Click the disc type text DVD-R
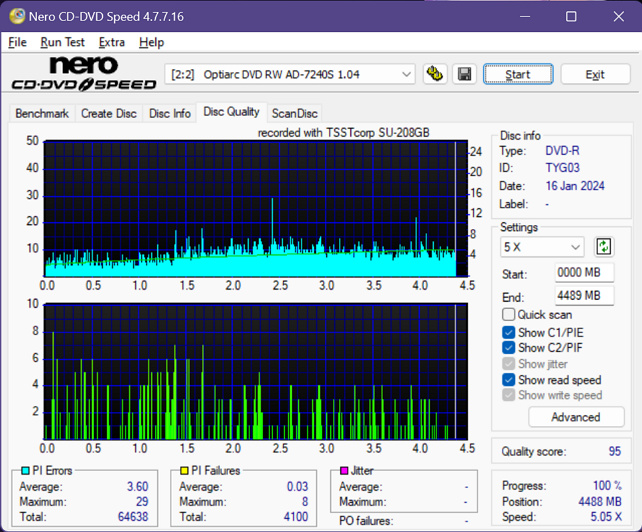This screenshot has width=642, height=532. tap(562, 151)
